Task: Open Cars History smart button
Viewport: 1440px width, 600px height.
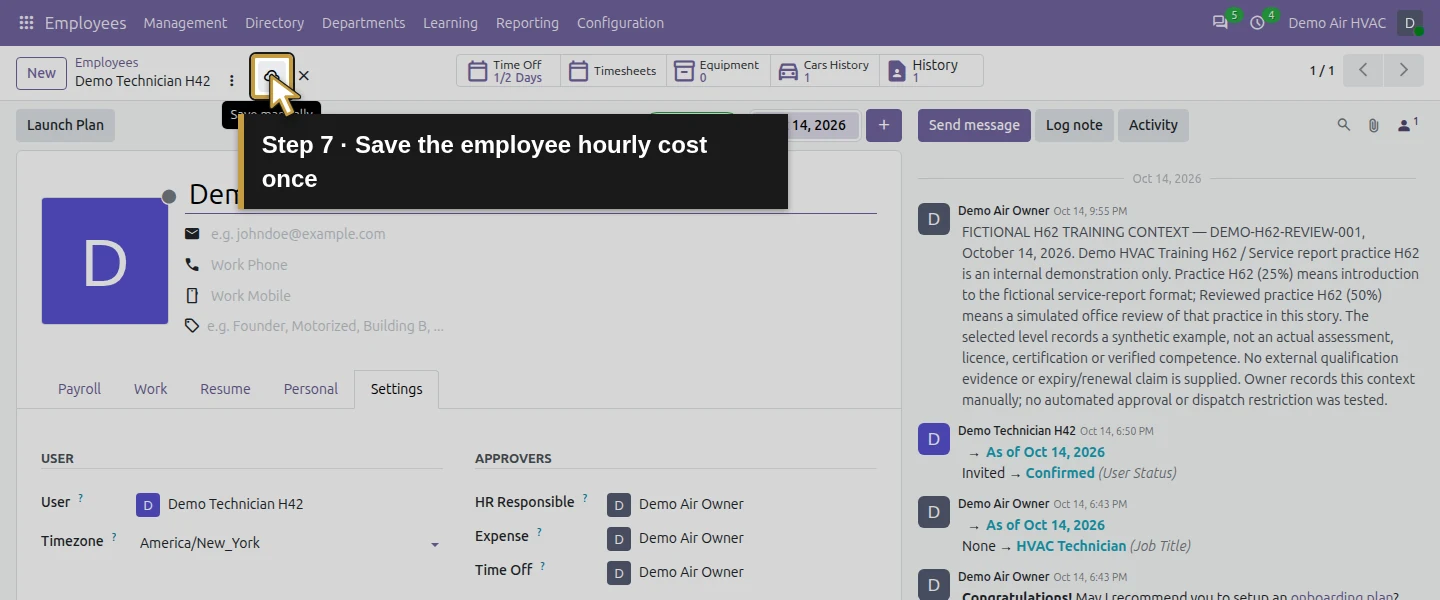Action: coord(825,71)
